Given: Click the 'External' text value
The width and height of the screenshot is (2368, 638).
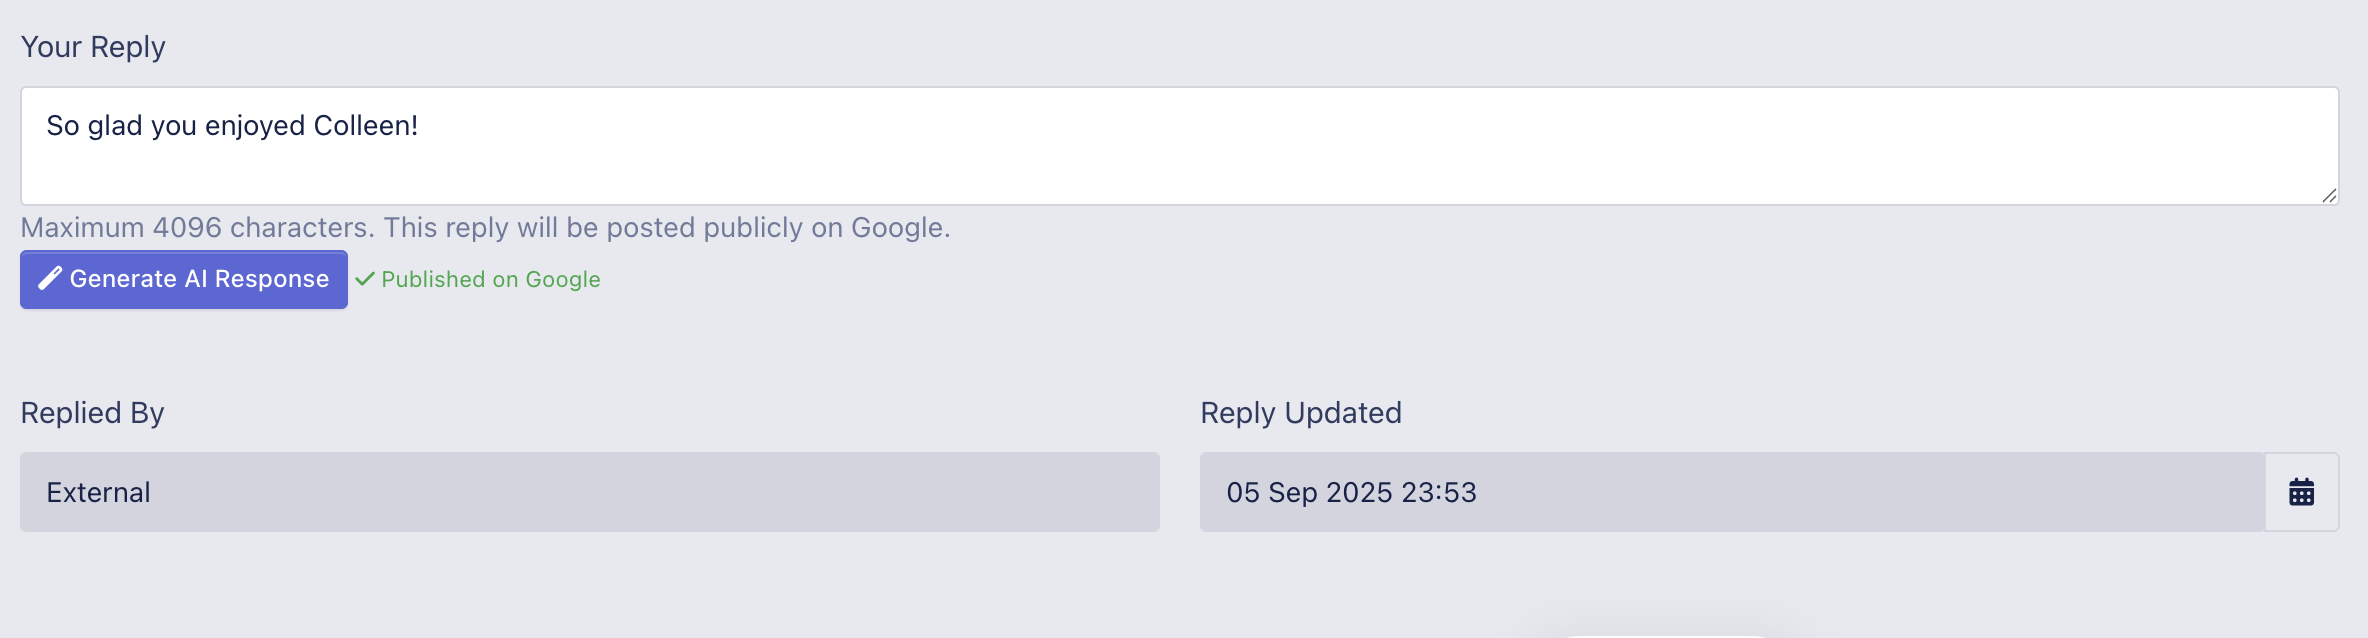Looking at the screenshot, I should 98,492.
